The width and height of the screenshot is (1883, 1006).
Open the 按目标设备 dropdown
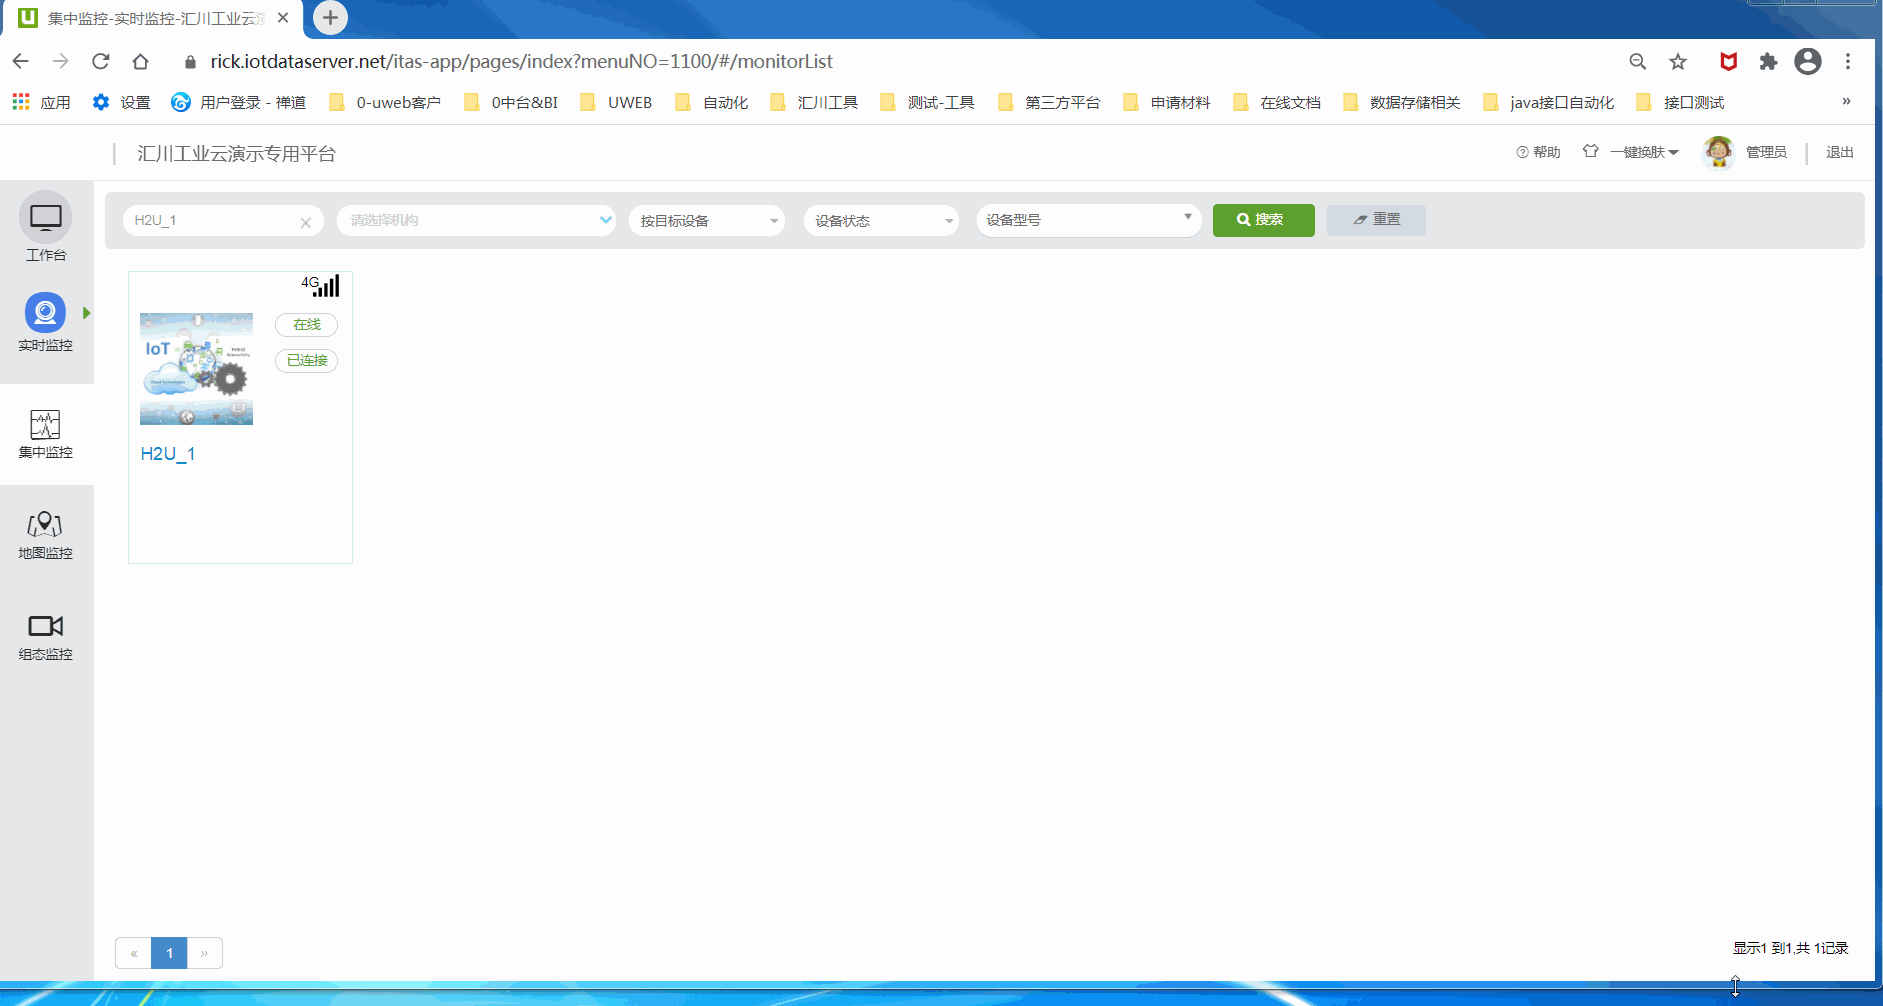coord(707,221)
